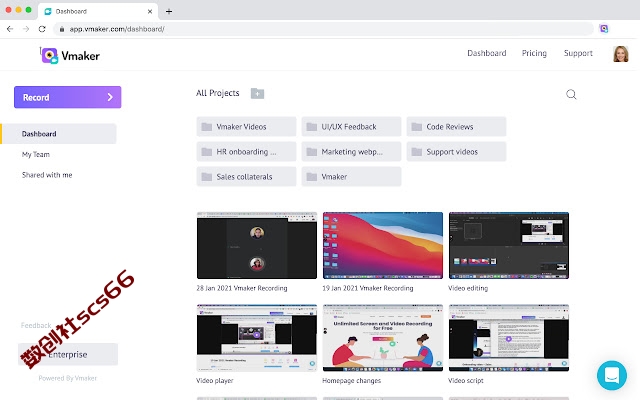Viewport: 640px width, 400px height.
Task: Reload the page with the refresh icon
Action: (x=42, y=29)
